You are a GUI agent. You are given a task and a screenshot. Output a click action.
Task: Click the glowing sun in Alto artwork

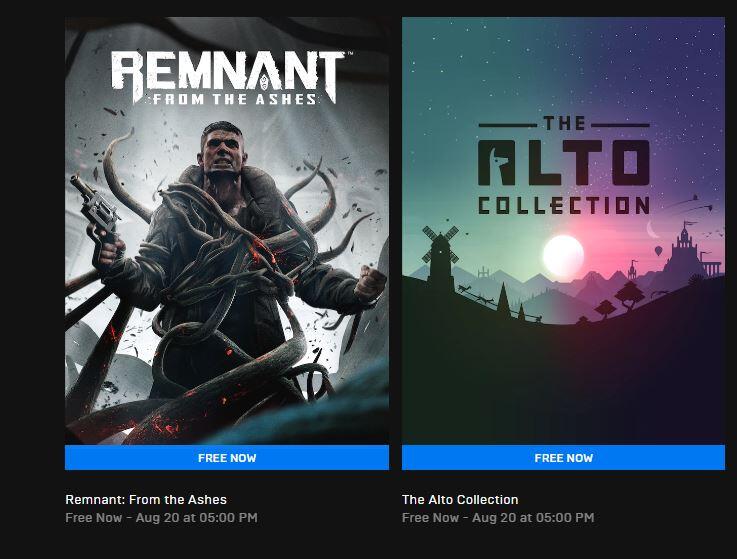[x=563, y=254]
